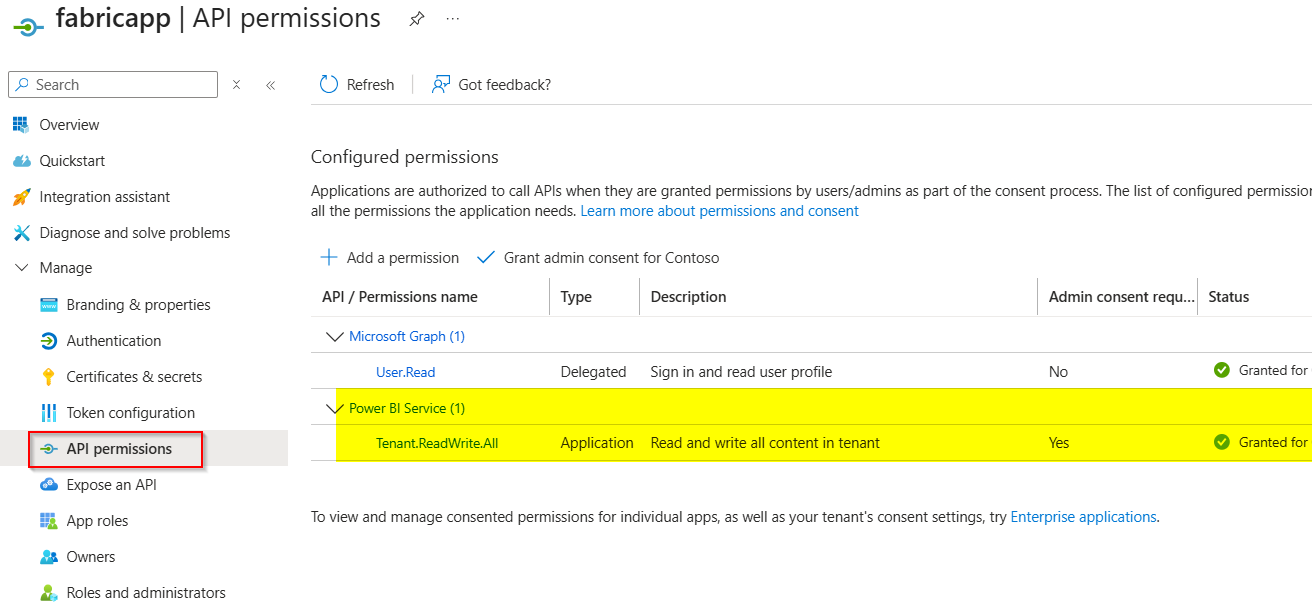Collapse the Manage section chevron
Viewport: 1312px width, 614px height.
click(x=21, y=268)
